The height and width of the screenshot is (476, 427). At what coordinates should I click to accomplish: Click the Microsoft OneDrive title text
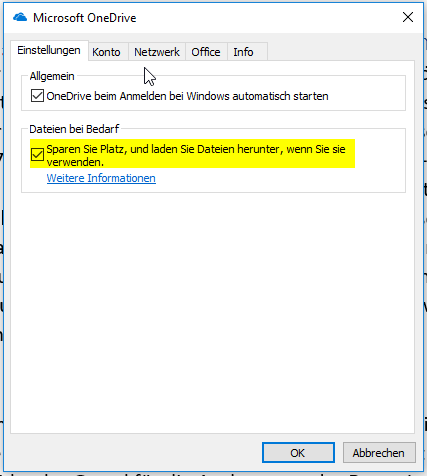pyautogui.click(x=85, y=18)
